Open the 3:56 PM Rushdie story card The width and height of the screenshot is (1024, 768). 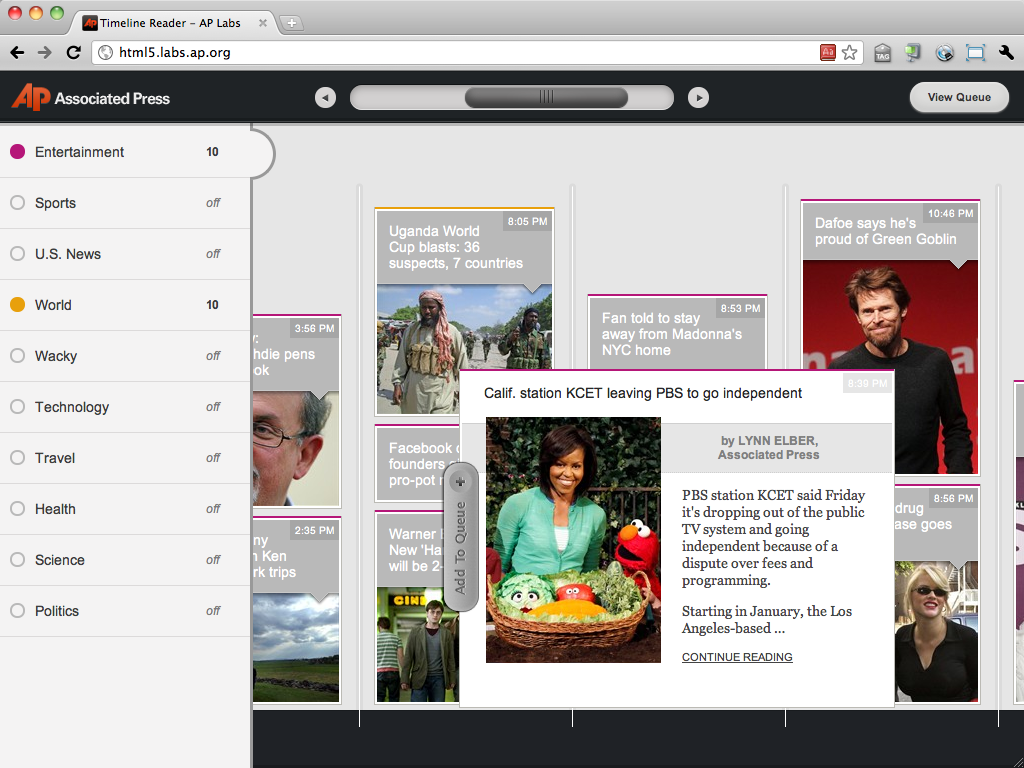(x=296, y=411)
